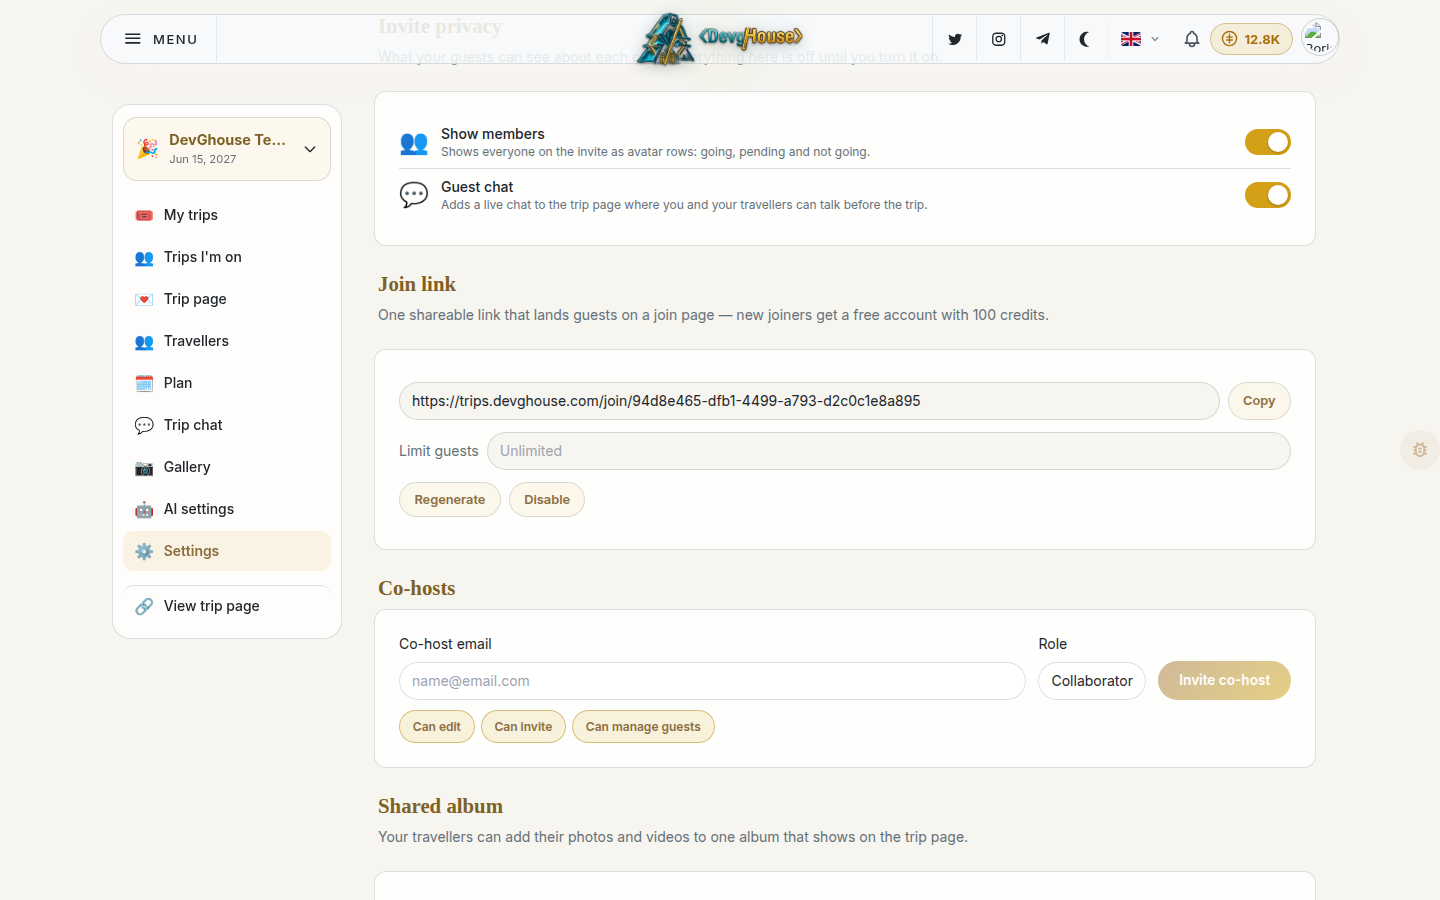Open the Plan section
The width and height of the screenshot is (1440, 900).
[x=227, y=383]
